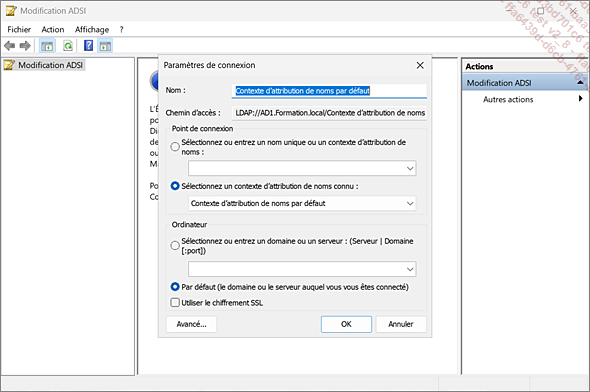Click Autres actions in the Actions pane

tap(508, 100)
